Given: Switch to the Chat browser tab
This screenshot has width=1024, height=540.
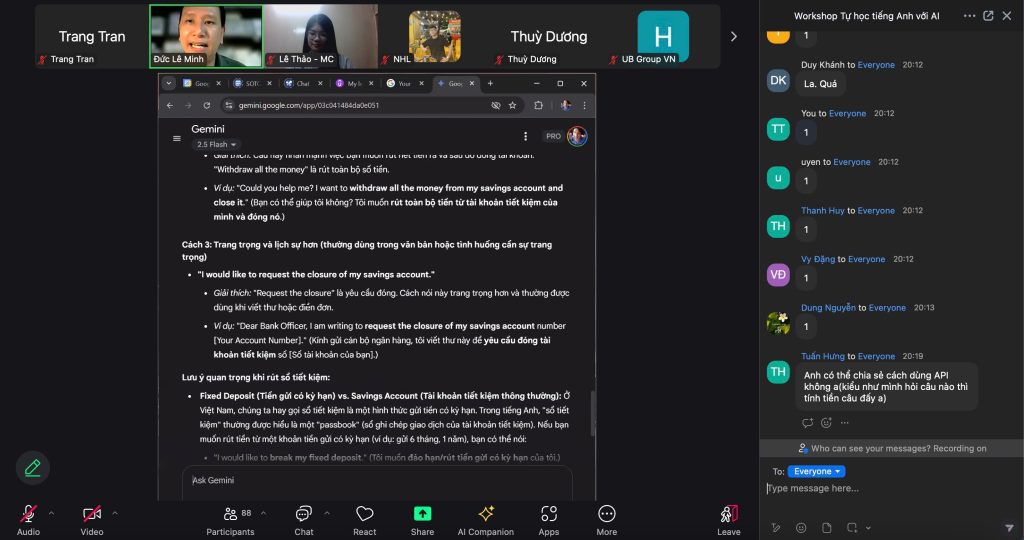Looking at the screenshot, I should click(302, 84).
